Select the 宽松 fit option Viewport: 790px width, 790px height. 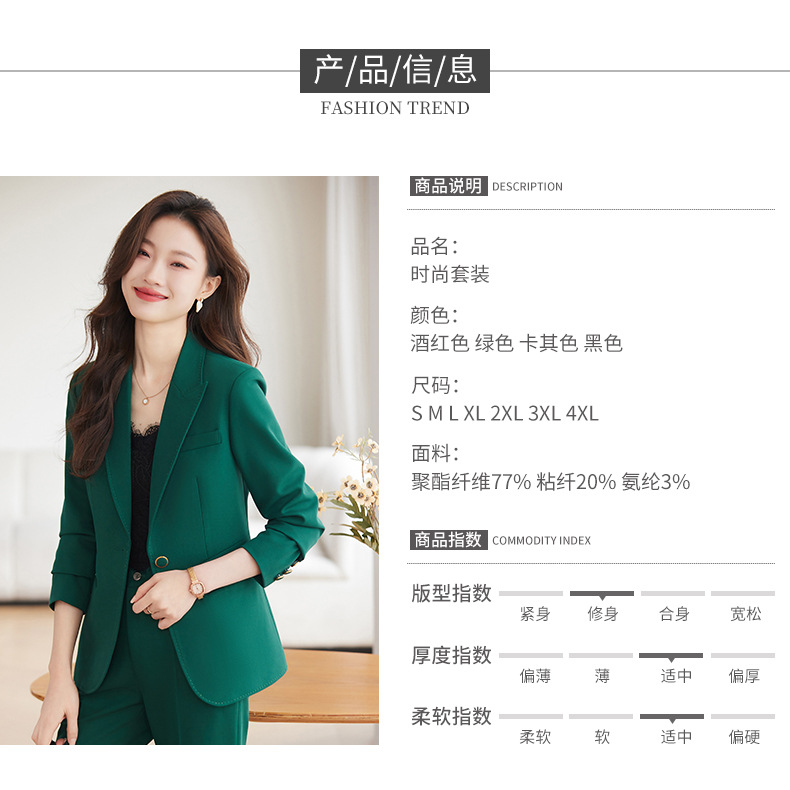tap(745, 614)
